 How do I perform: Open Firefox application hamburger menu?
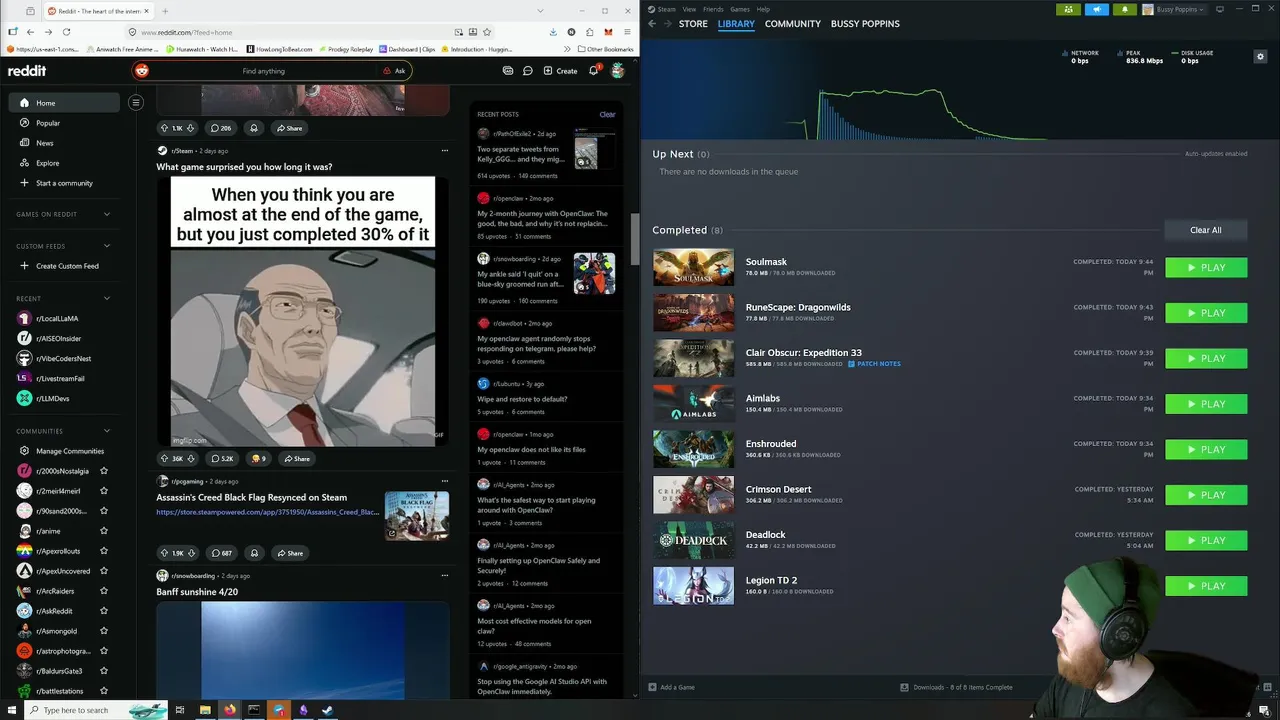tap(625, 32)
